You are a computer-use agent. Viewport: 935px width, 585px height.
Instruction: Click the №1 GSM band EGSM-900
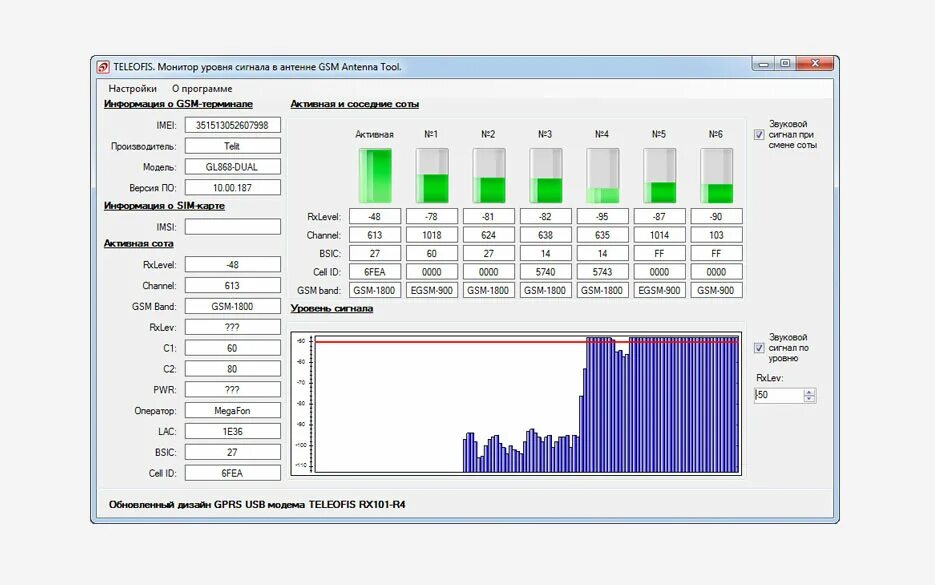[x=432, y=290]
